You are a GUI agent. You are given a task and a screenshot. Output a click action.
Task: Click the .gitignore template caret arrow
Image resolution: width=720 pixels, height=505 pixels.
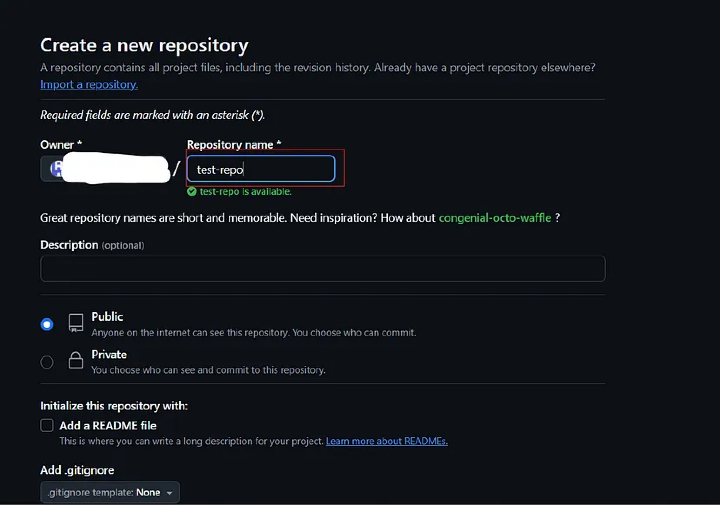[x=171, y=493]
